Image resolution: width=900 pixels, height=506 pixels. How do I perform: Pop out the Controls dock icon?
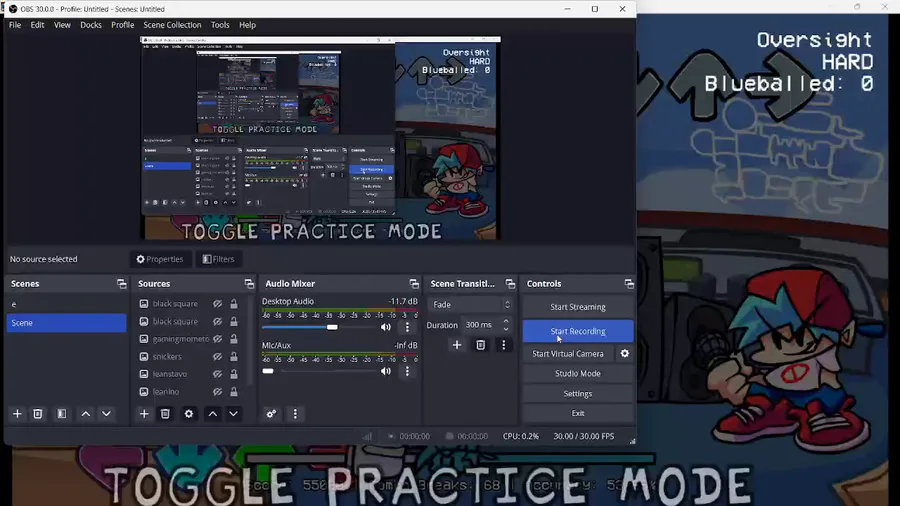pos(629,283)
